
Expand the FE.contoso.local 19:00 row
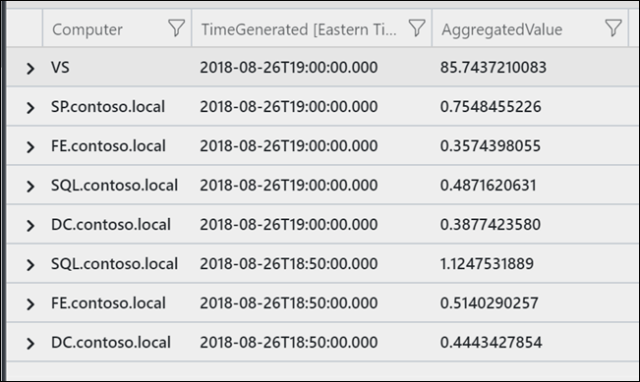point(30,147)
